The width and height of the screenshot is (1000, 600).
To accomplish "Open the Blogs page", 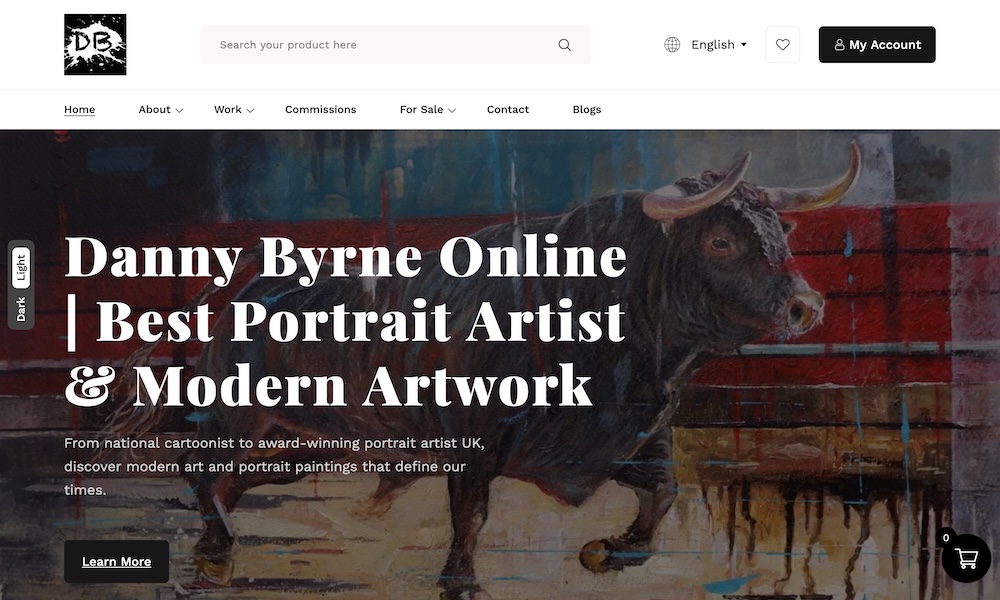I will click(x=587, y=110).
